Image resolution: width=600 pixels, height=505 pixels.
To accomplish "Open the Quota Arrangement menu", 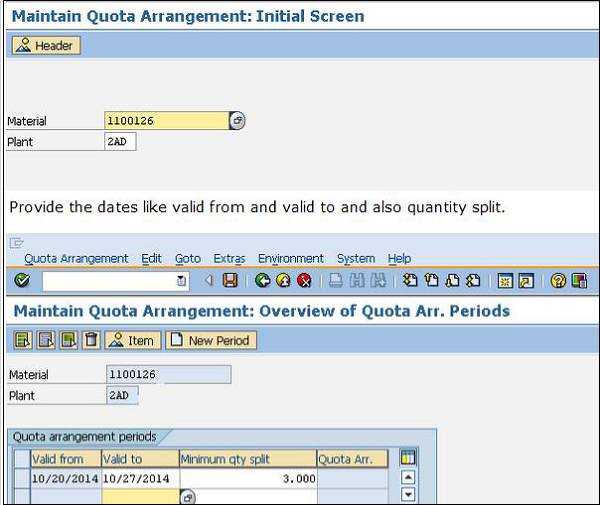I will (76, 258).
